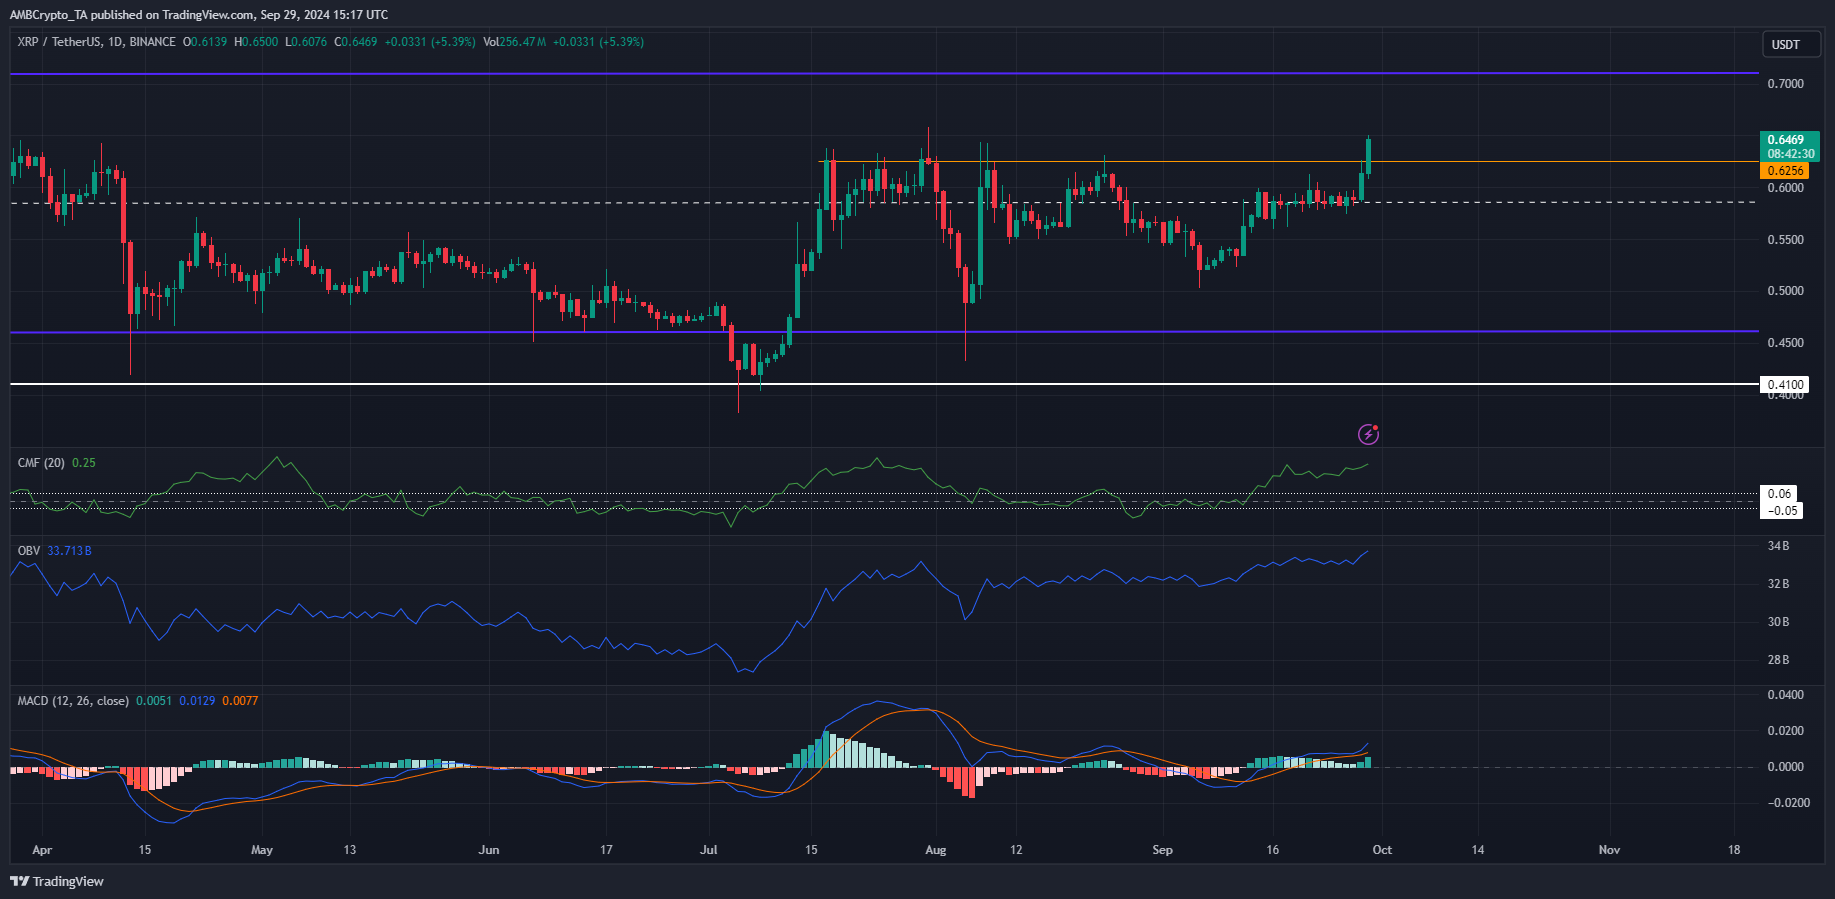Click the Sep date on time axis
The height and width of the screenshot is (899, 1835).
tap(1162, 850)
